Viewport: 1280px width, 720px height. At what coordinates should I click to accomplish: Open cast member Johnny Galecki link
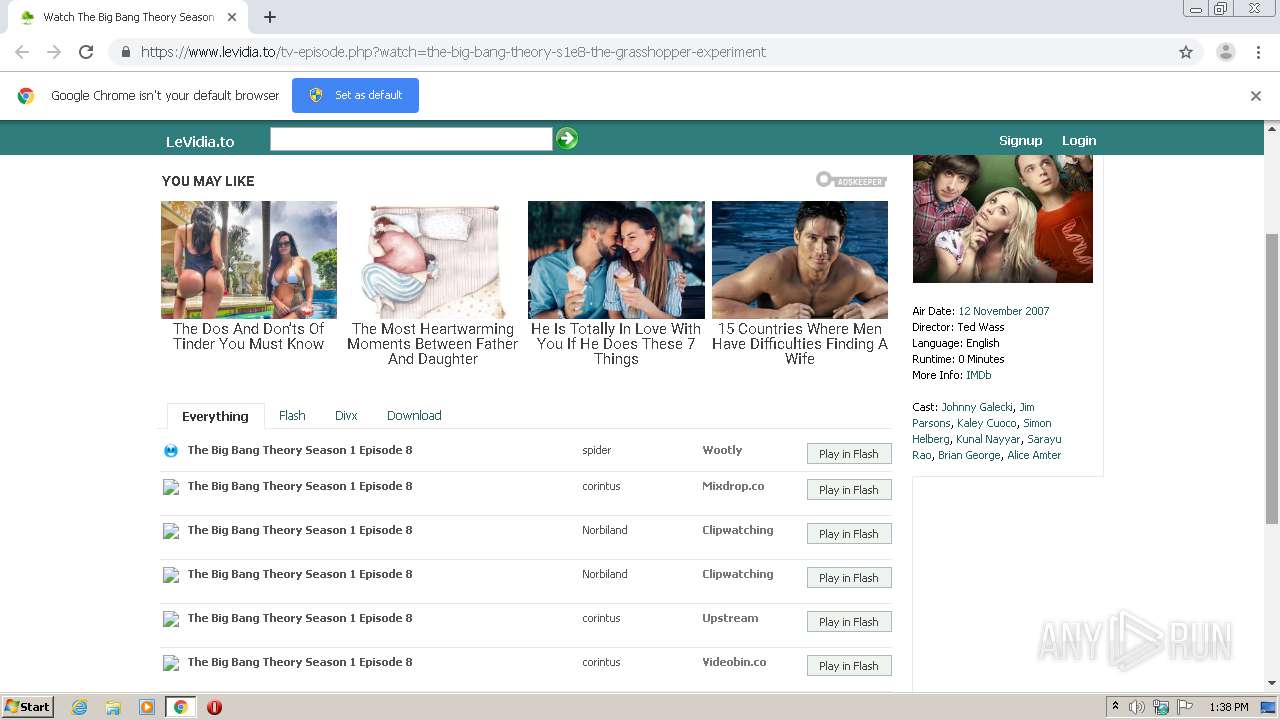(977, 407)
